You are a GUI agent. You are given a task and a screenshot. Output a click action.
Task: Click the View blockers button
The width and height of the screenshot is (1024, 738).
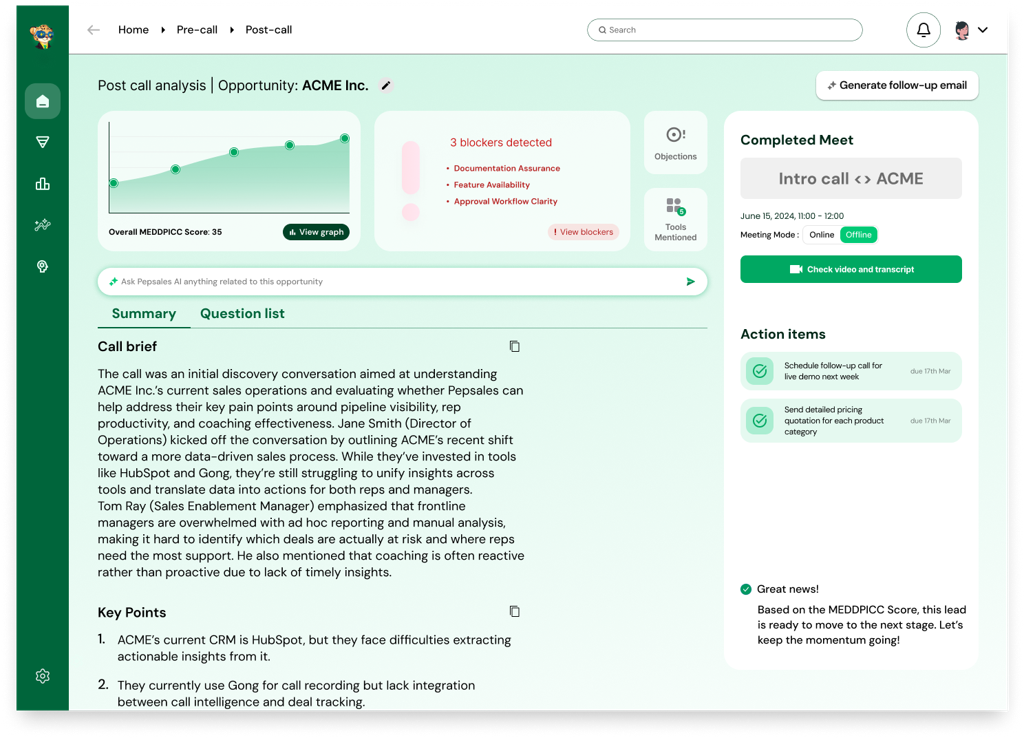[583, 232]
